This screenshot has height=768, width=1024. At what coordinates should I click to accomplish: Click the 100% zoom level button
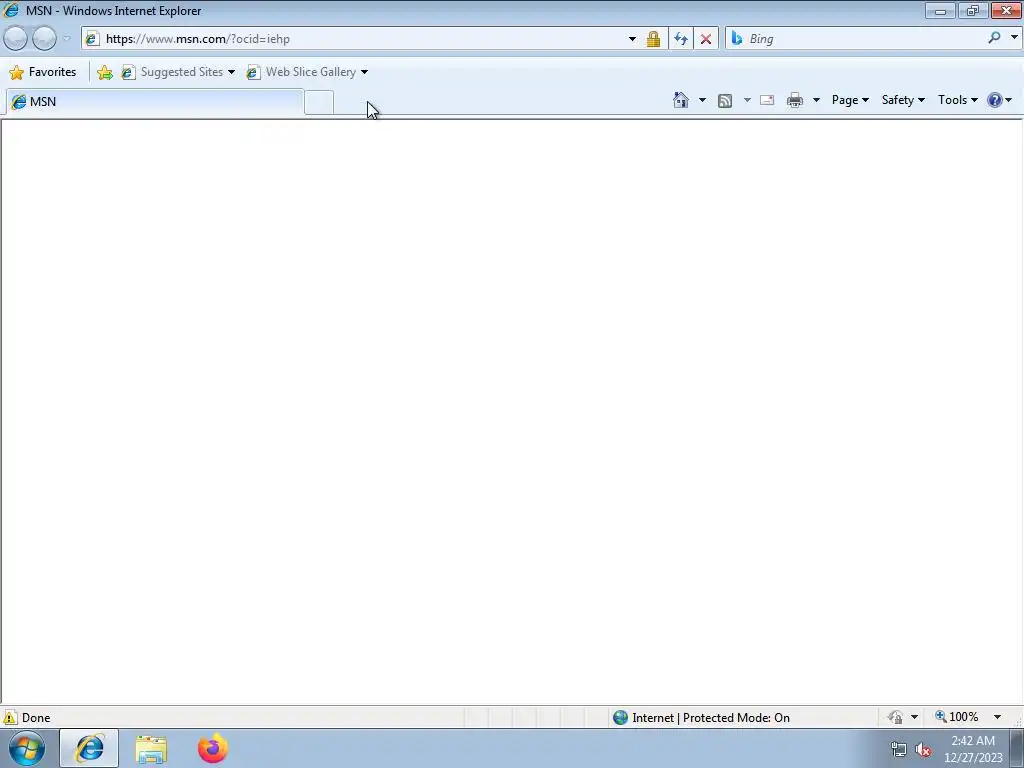(957, 716)
